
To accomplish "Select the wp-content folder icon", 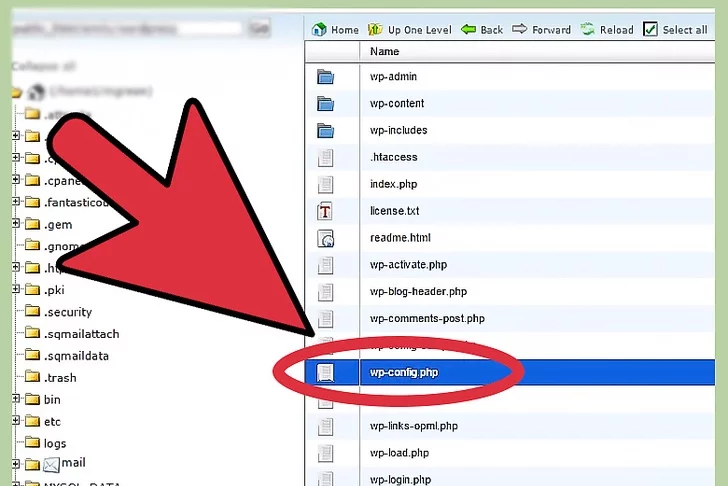I will (325, 103).
